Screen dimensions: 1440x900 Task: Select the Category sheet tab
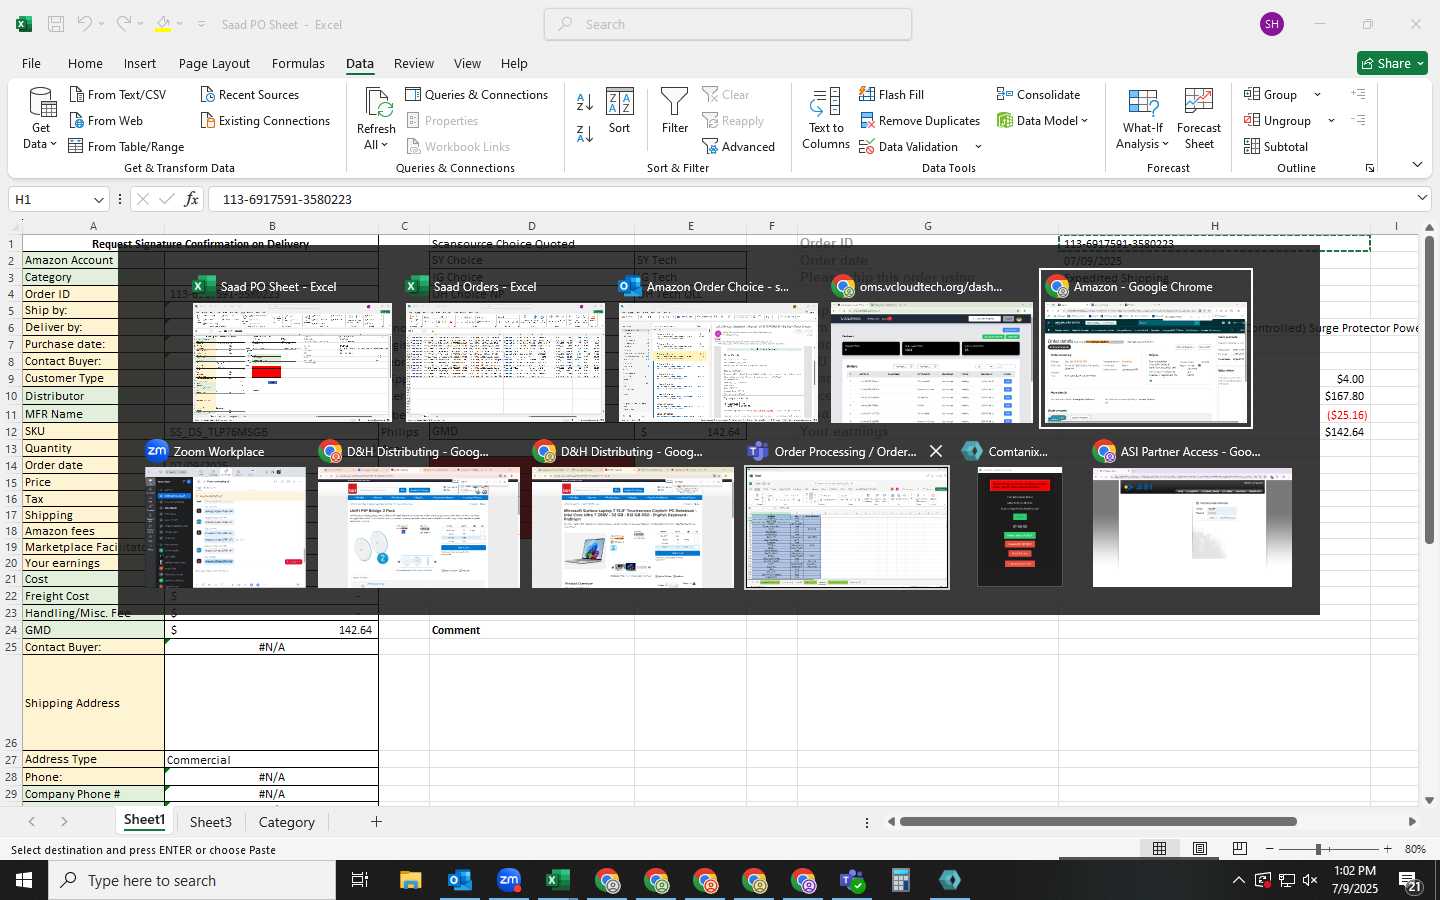[x=286, y=821]
